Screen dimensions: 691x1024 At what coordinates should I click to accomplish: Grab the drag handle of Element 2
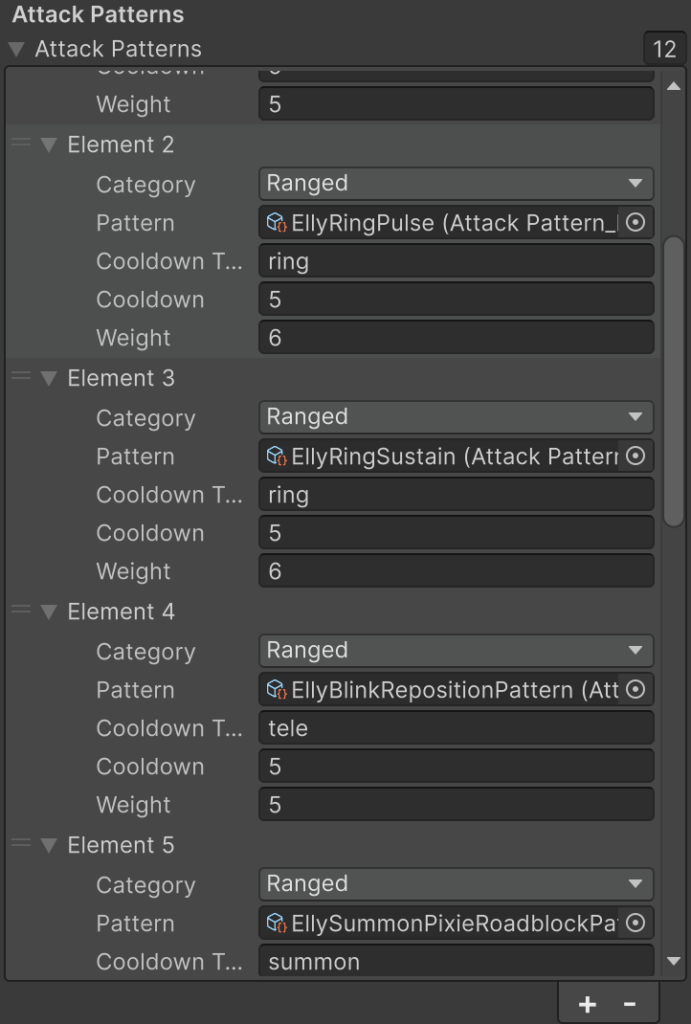(x=21, y=144)
